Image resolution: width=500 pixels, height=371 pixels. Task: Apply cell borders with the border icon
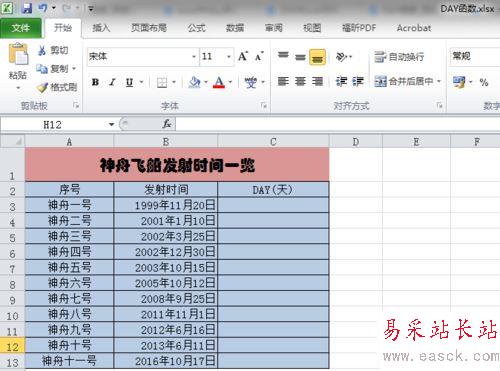[162, 82]
